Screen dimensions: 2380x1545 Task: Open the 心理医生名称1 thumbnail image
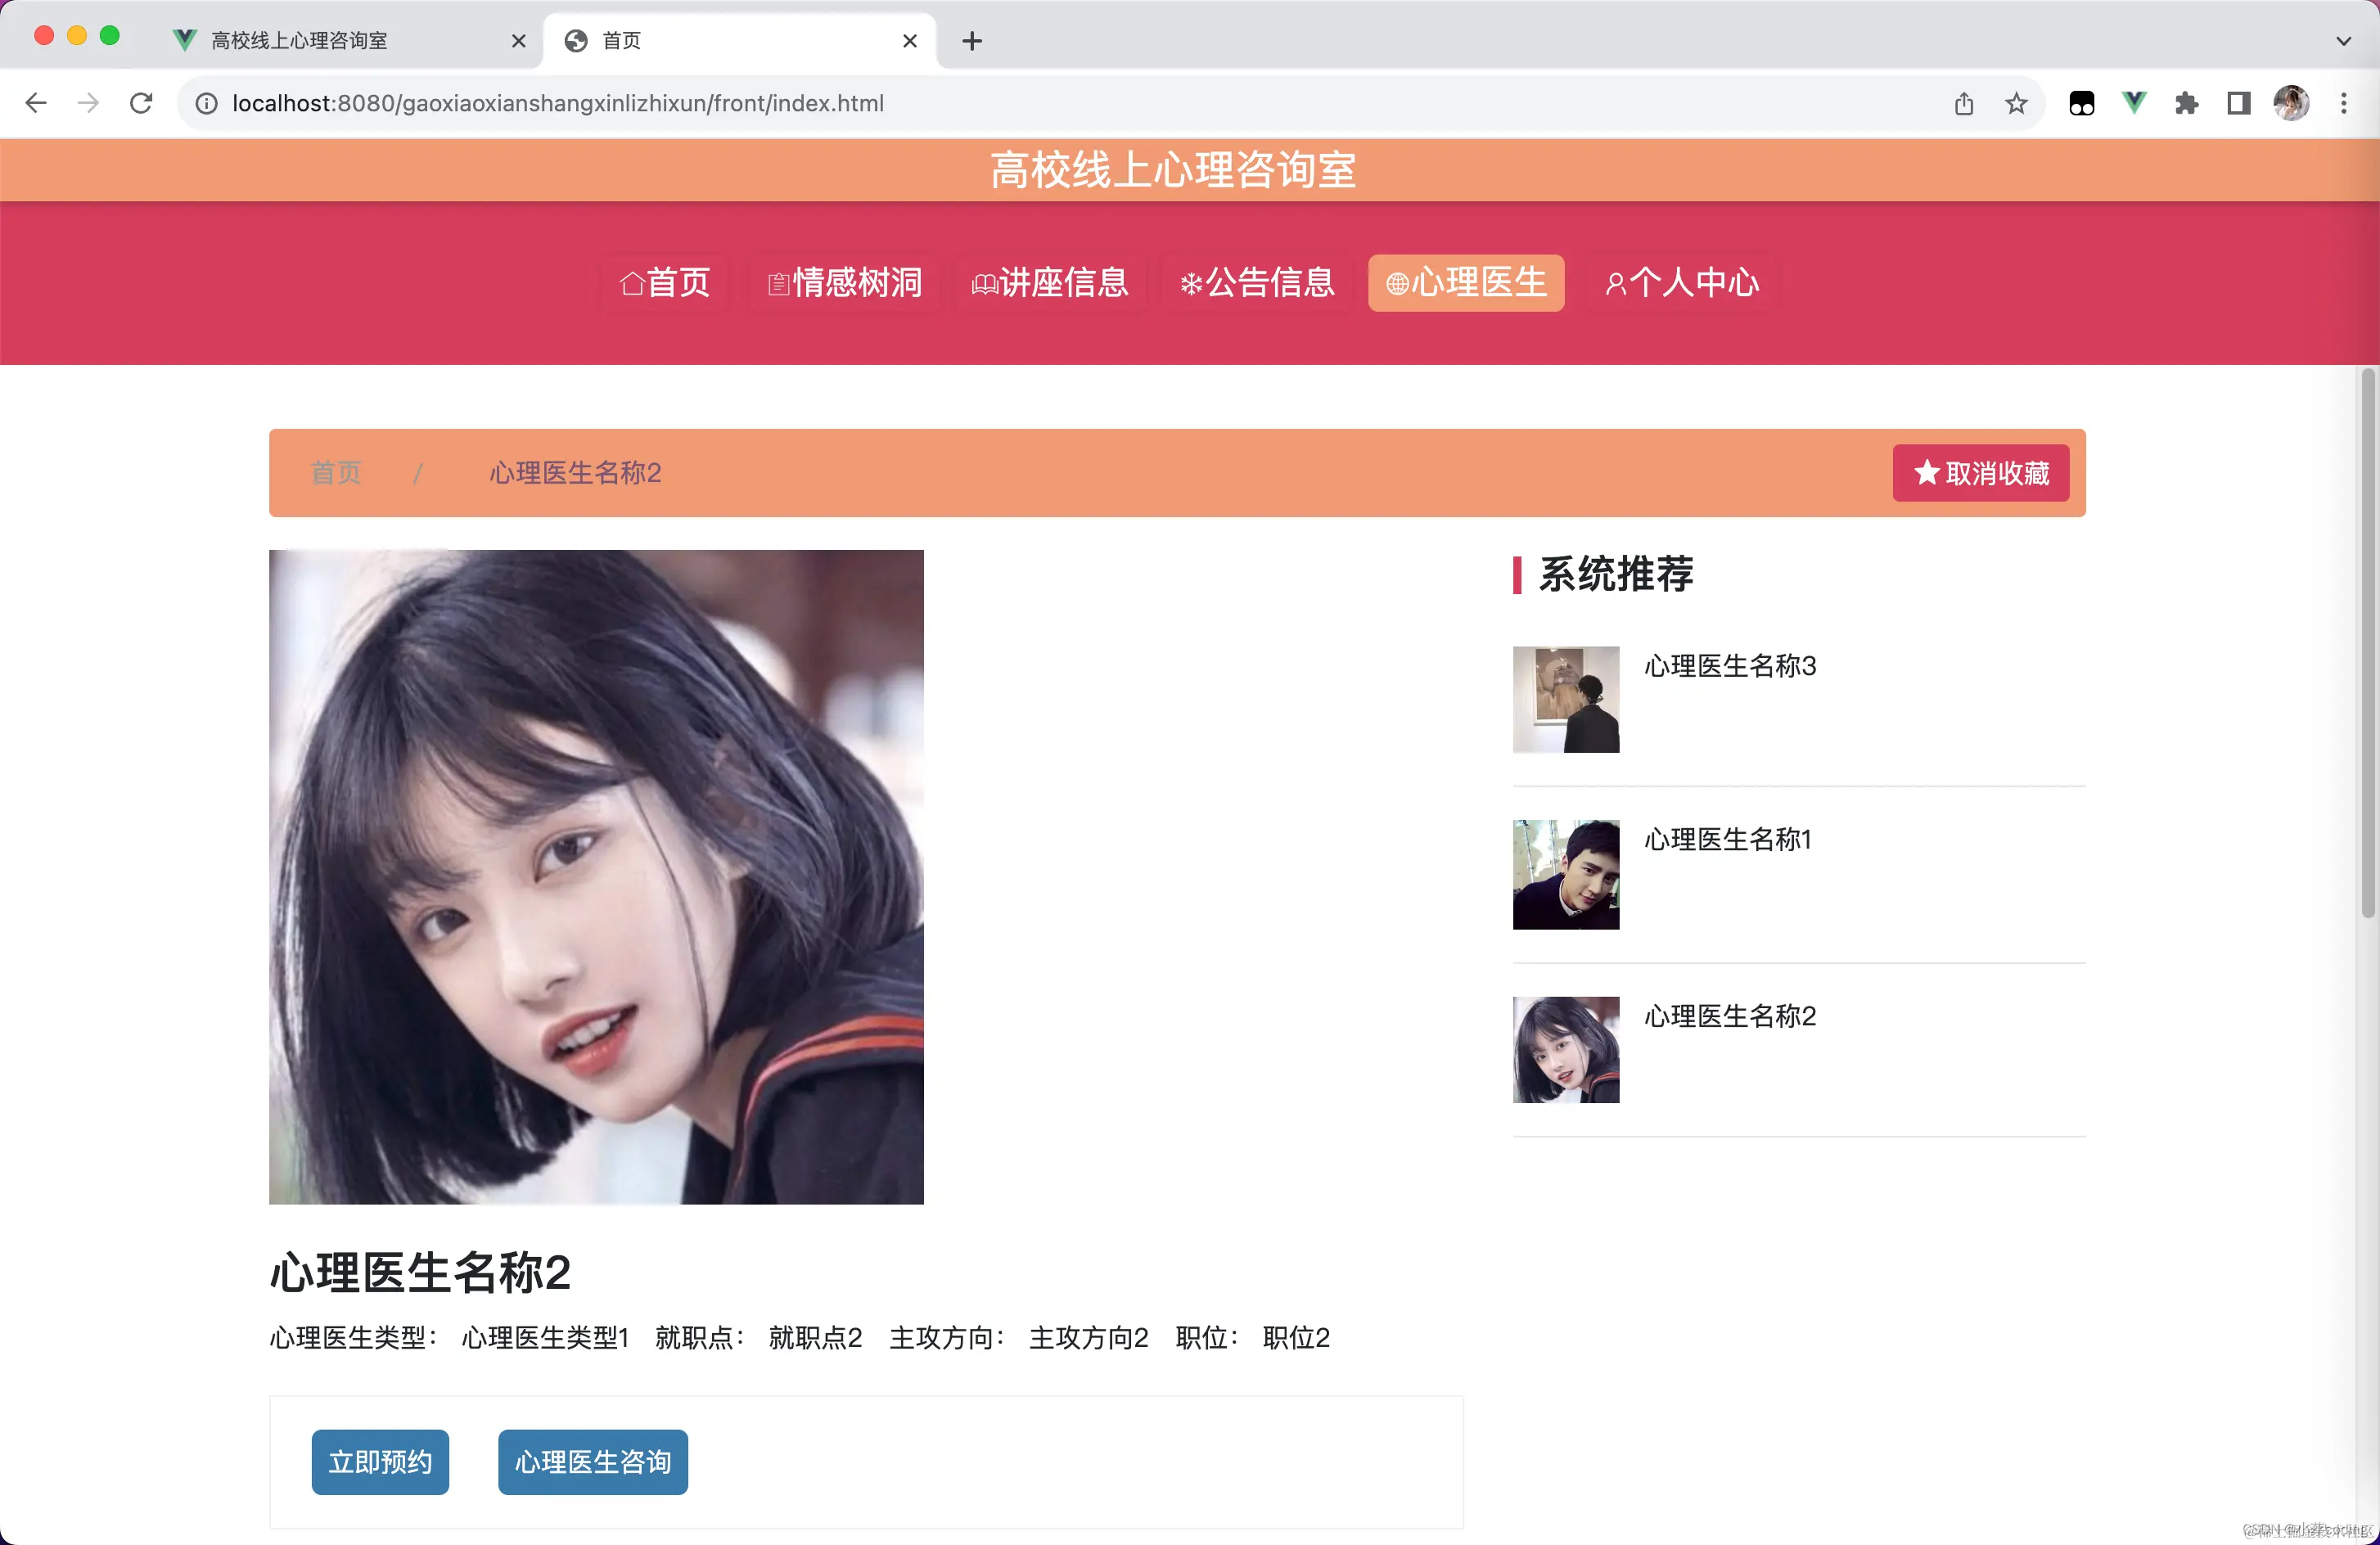click(1565, 874)
